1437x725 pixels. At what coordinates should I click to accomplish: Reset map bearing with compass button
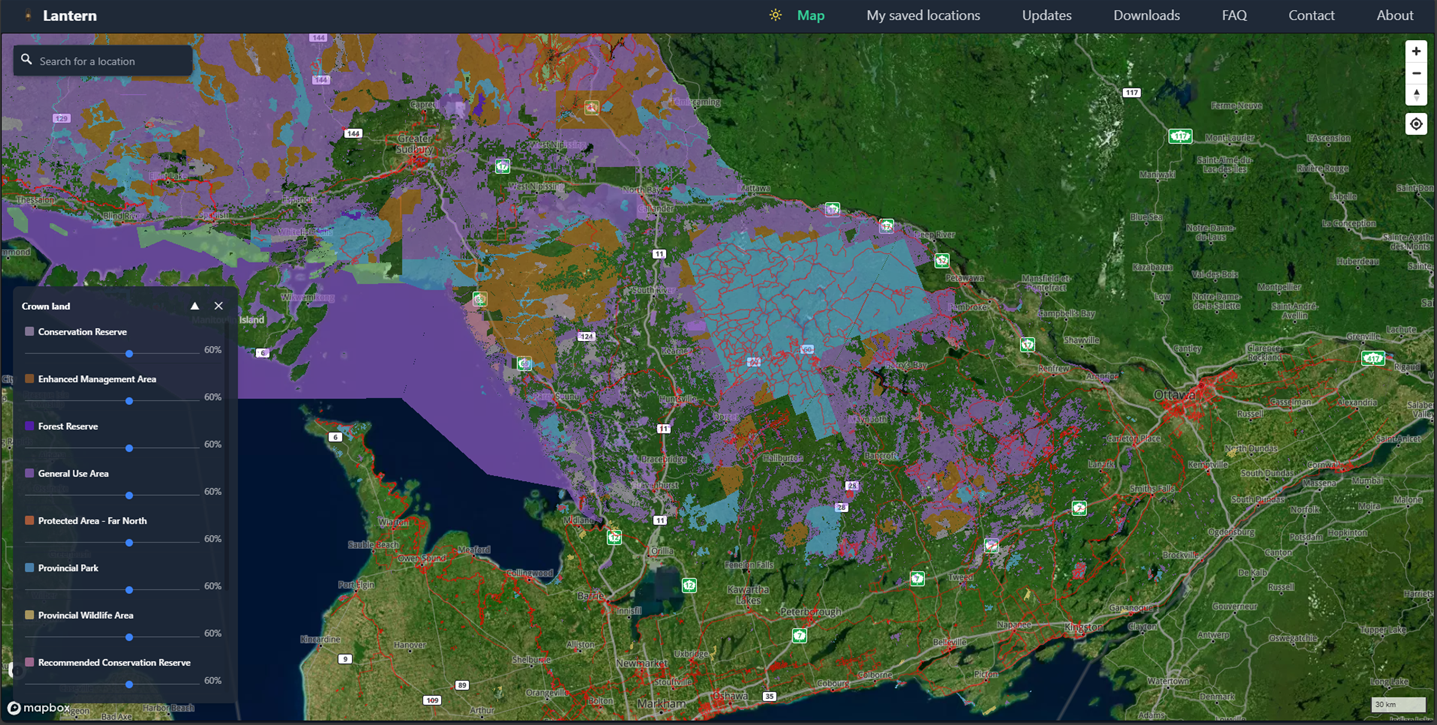pos(1415,95)
